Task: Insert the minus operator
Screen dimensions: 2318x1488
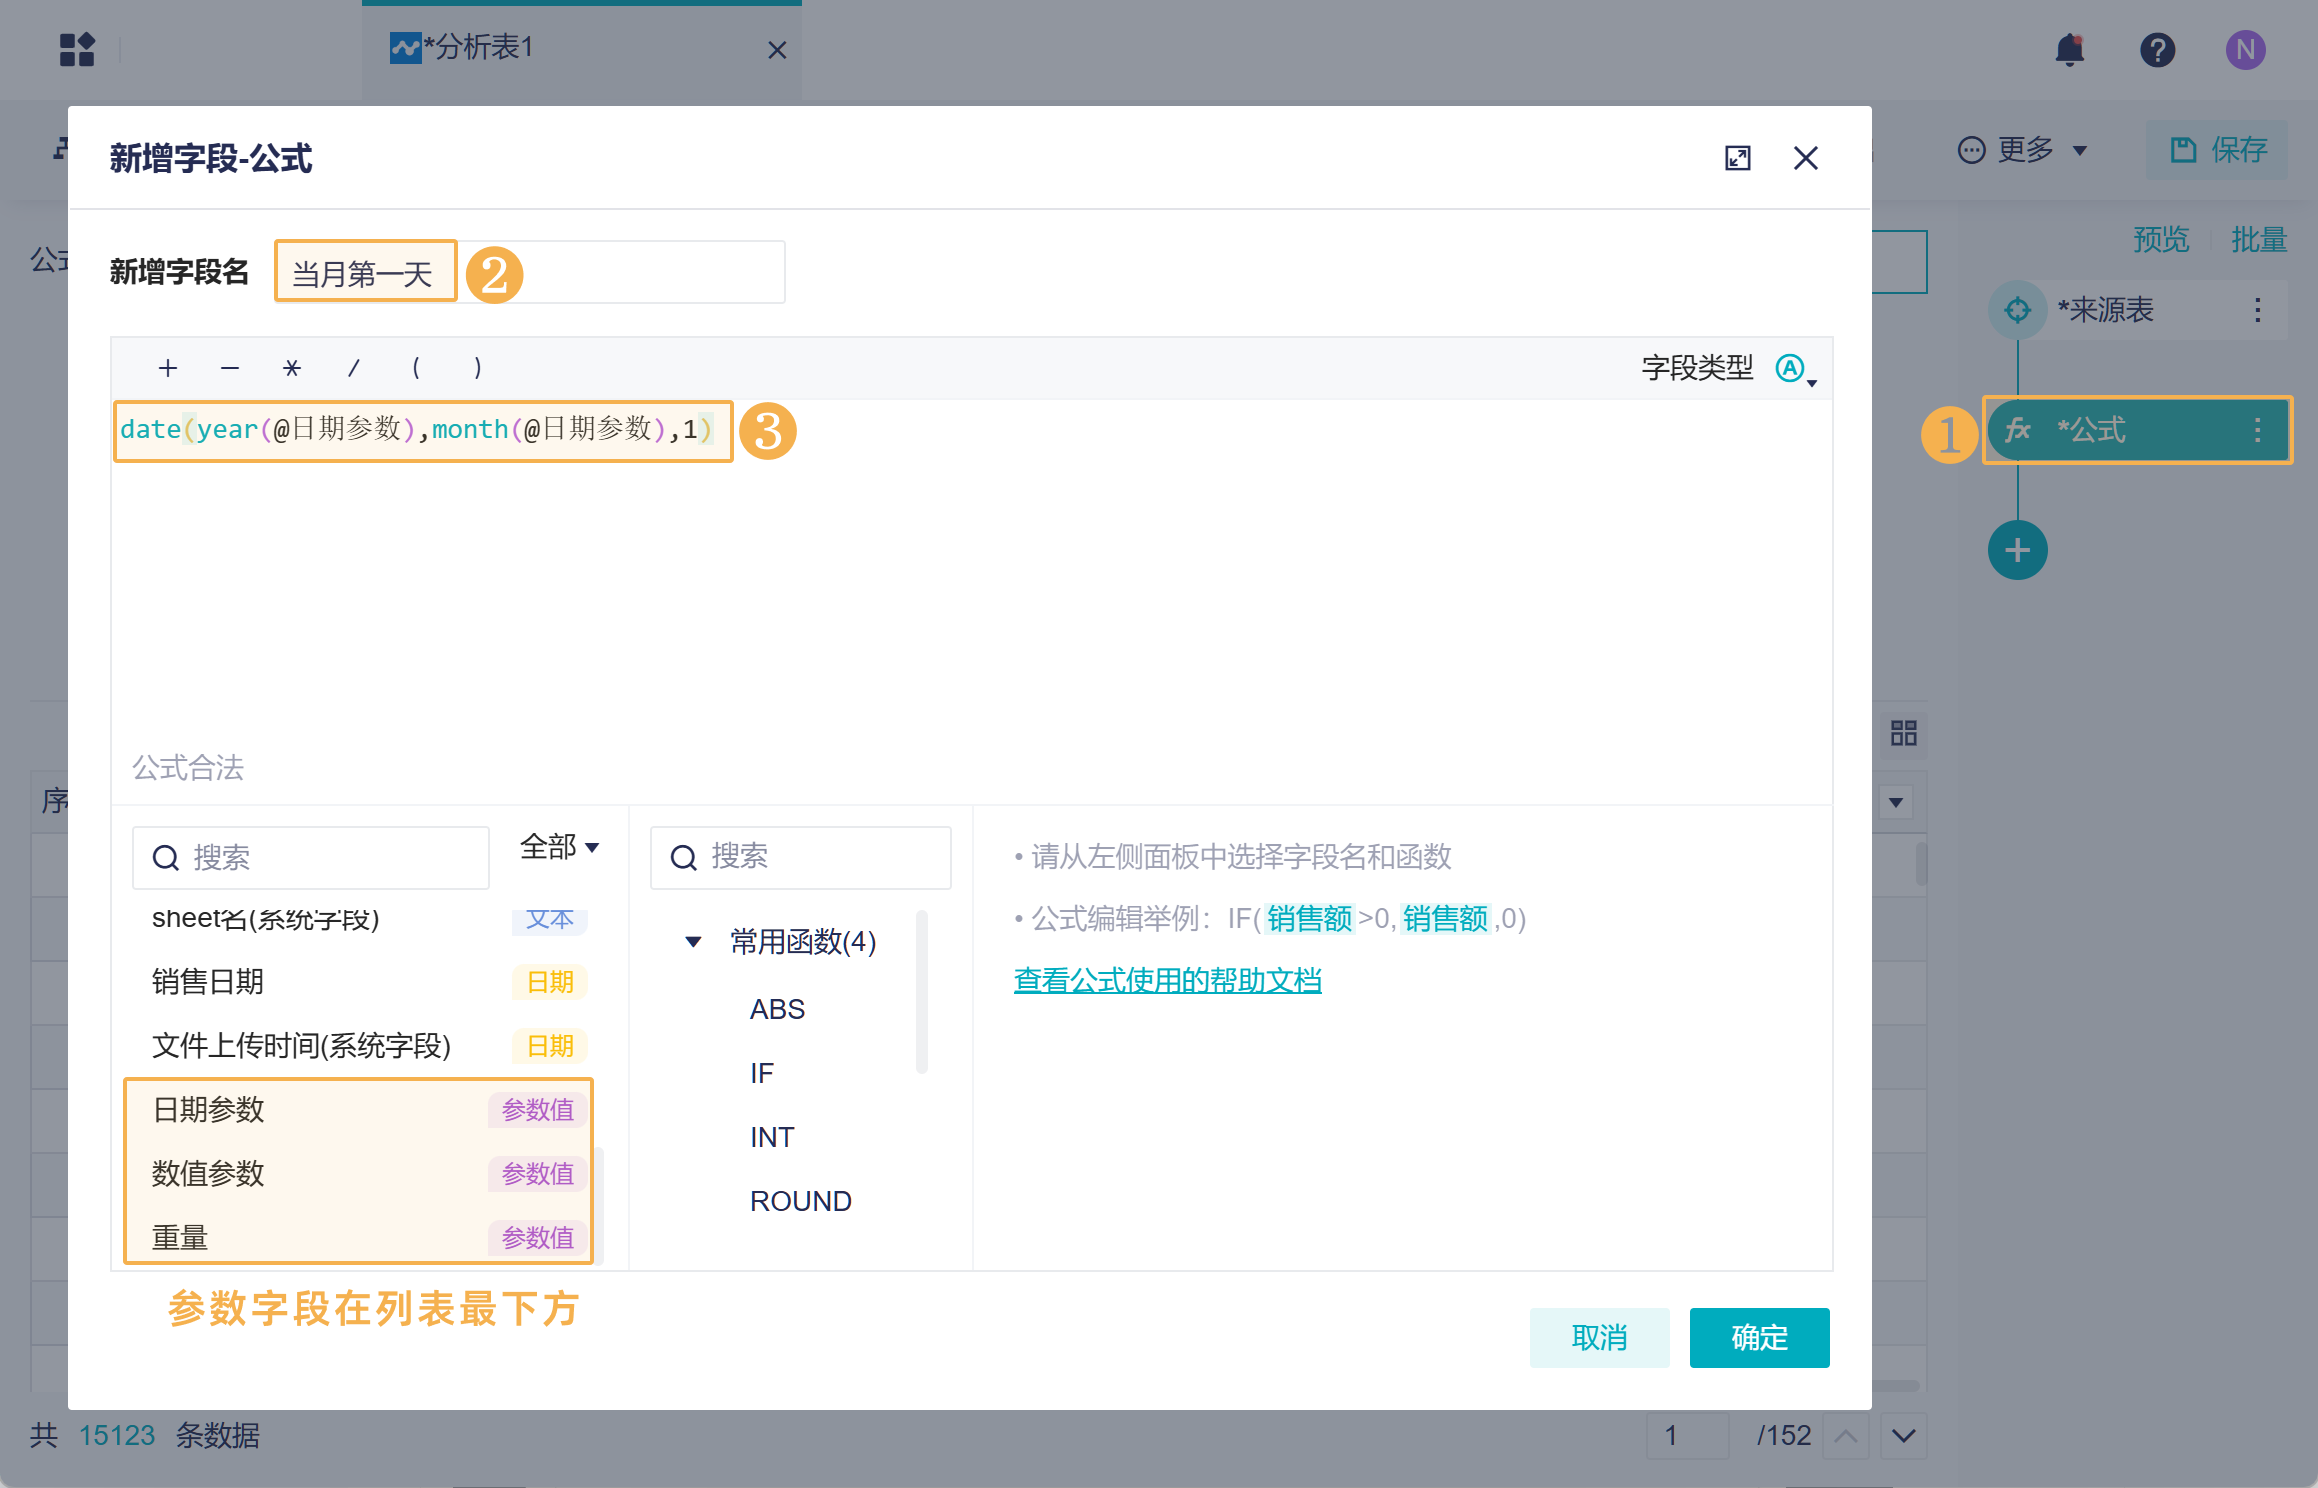Action: tap(230, 368)
